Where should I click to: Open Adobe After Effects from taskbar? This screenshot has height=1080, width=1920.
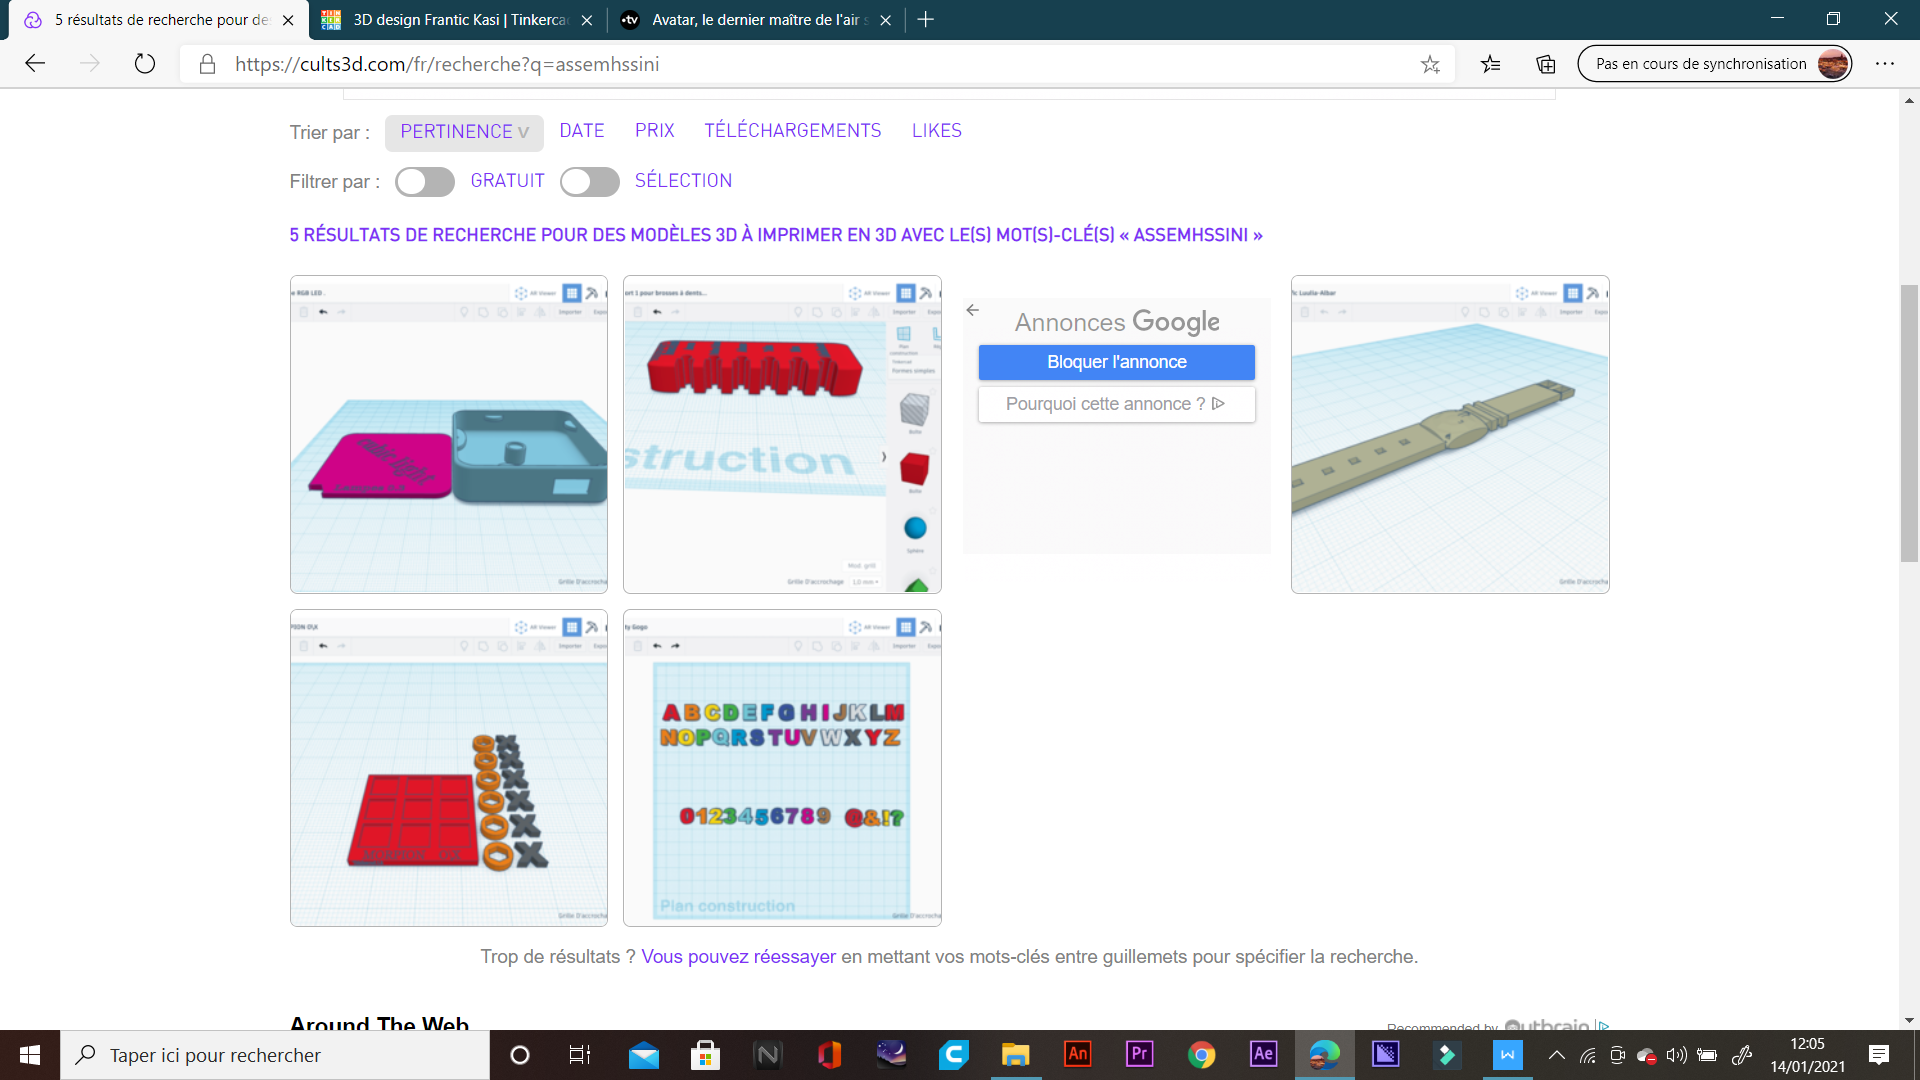[1263, 1054]
